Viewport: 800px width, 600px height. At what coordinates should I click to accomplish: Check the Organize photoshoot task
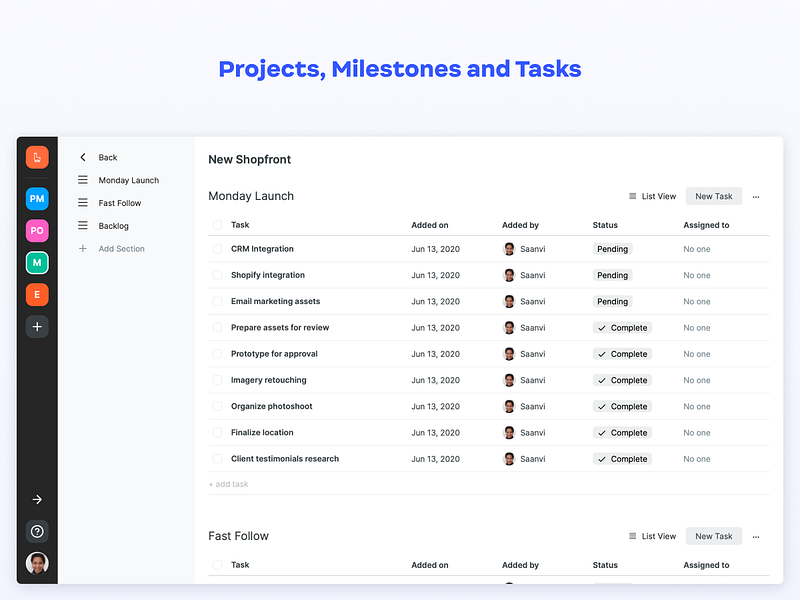pos(217,407)
